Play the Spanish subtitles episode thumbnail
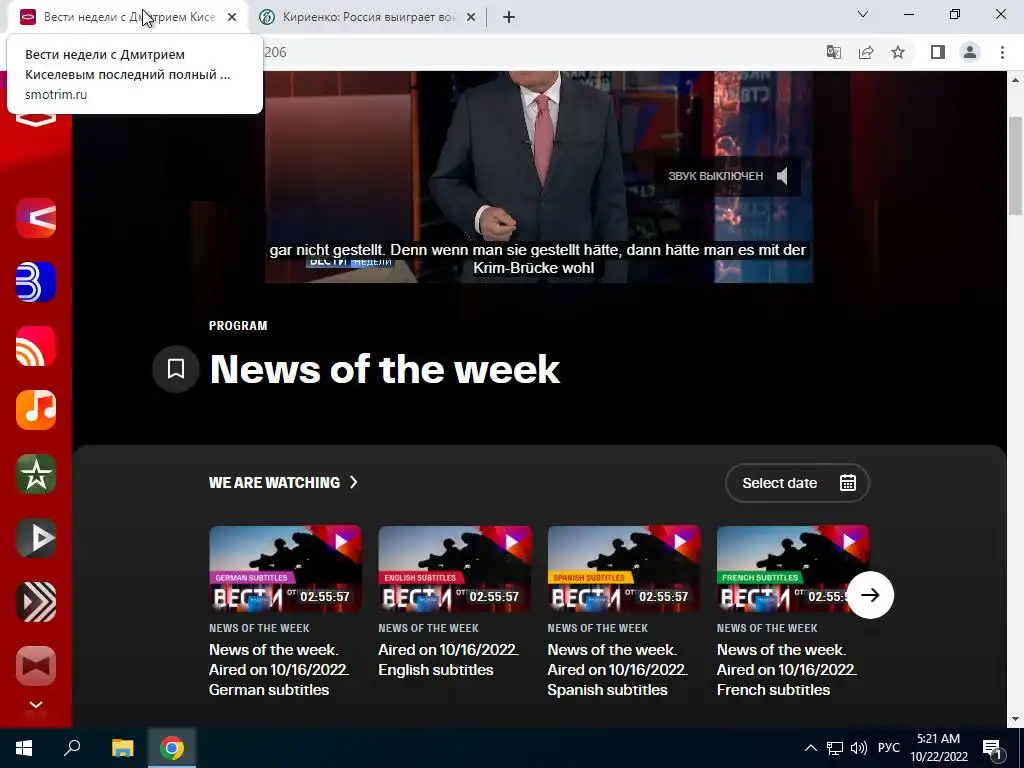The image size is (1024, 768). [x=624, y=569]
